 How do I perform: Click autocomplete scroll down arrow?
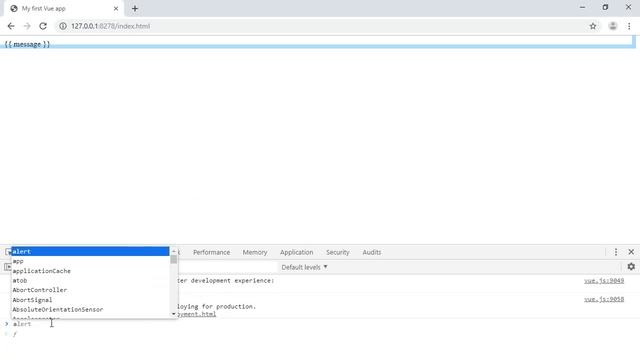tap(174, 314)
